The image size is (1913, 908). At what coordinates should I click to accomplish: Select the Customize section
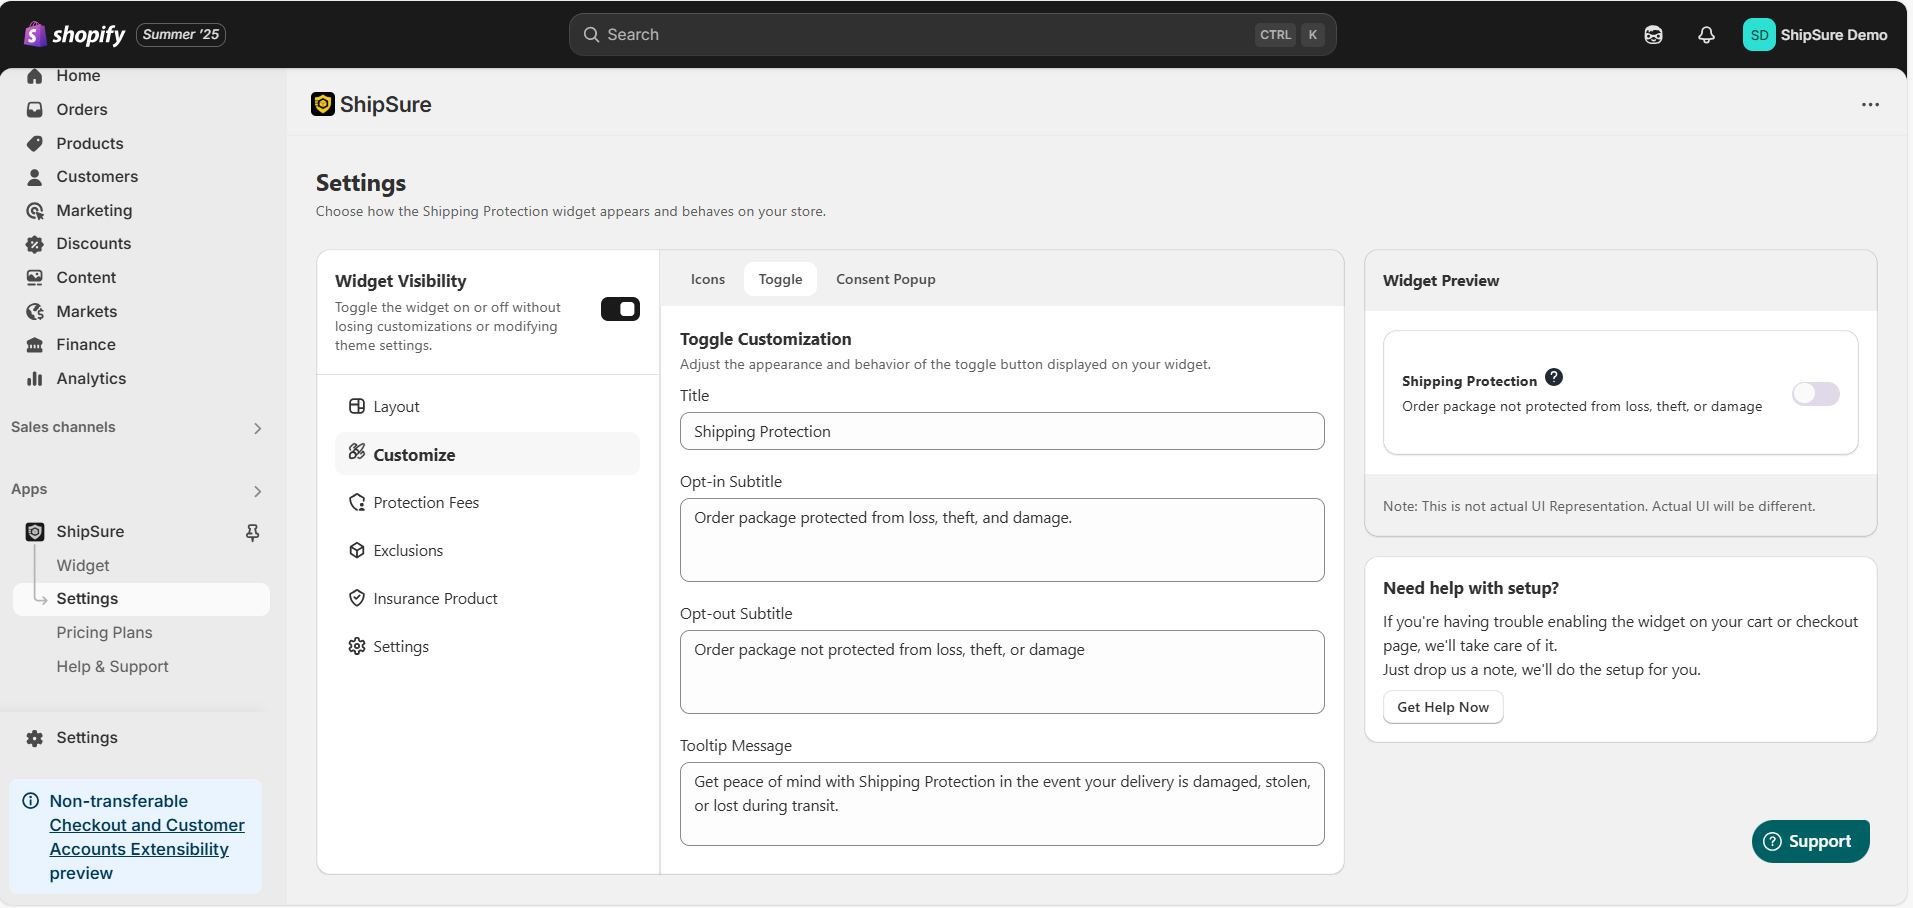point(487,454)
